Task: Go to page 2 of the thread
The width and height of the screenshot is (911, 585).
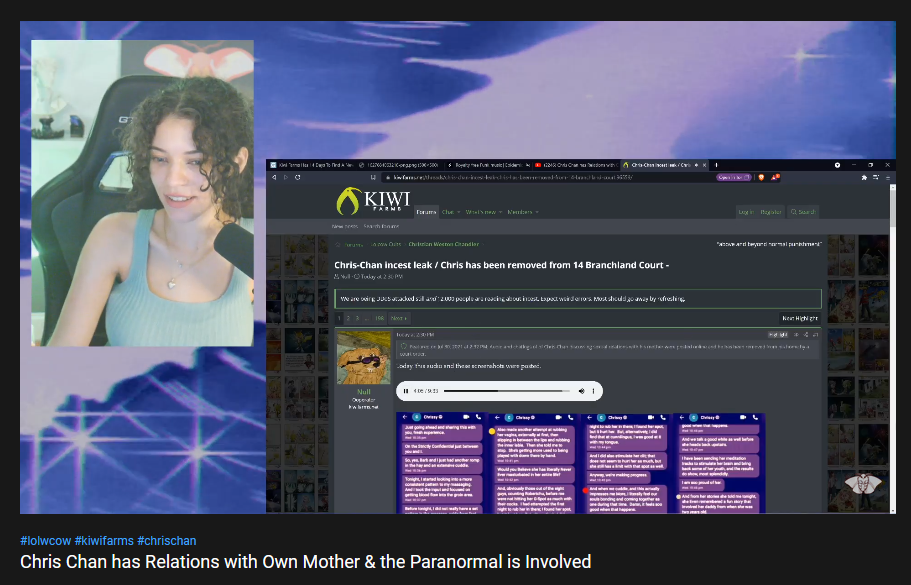Action: (x=348, y=318)
